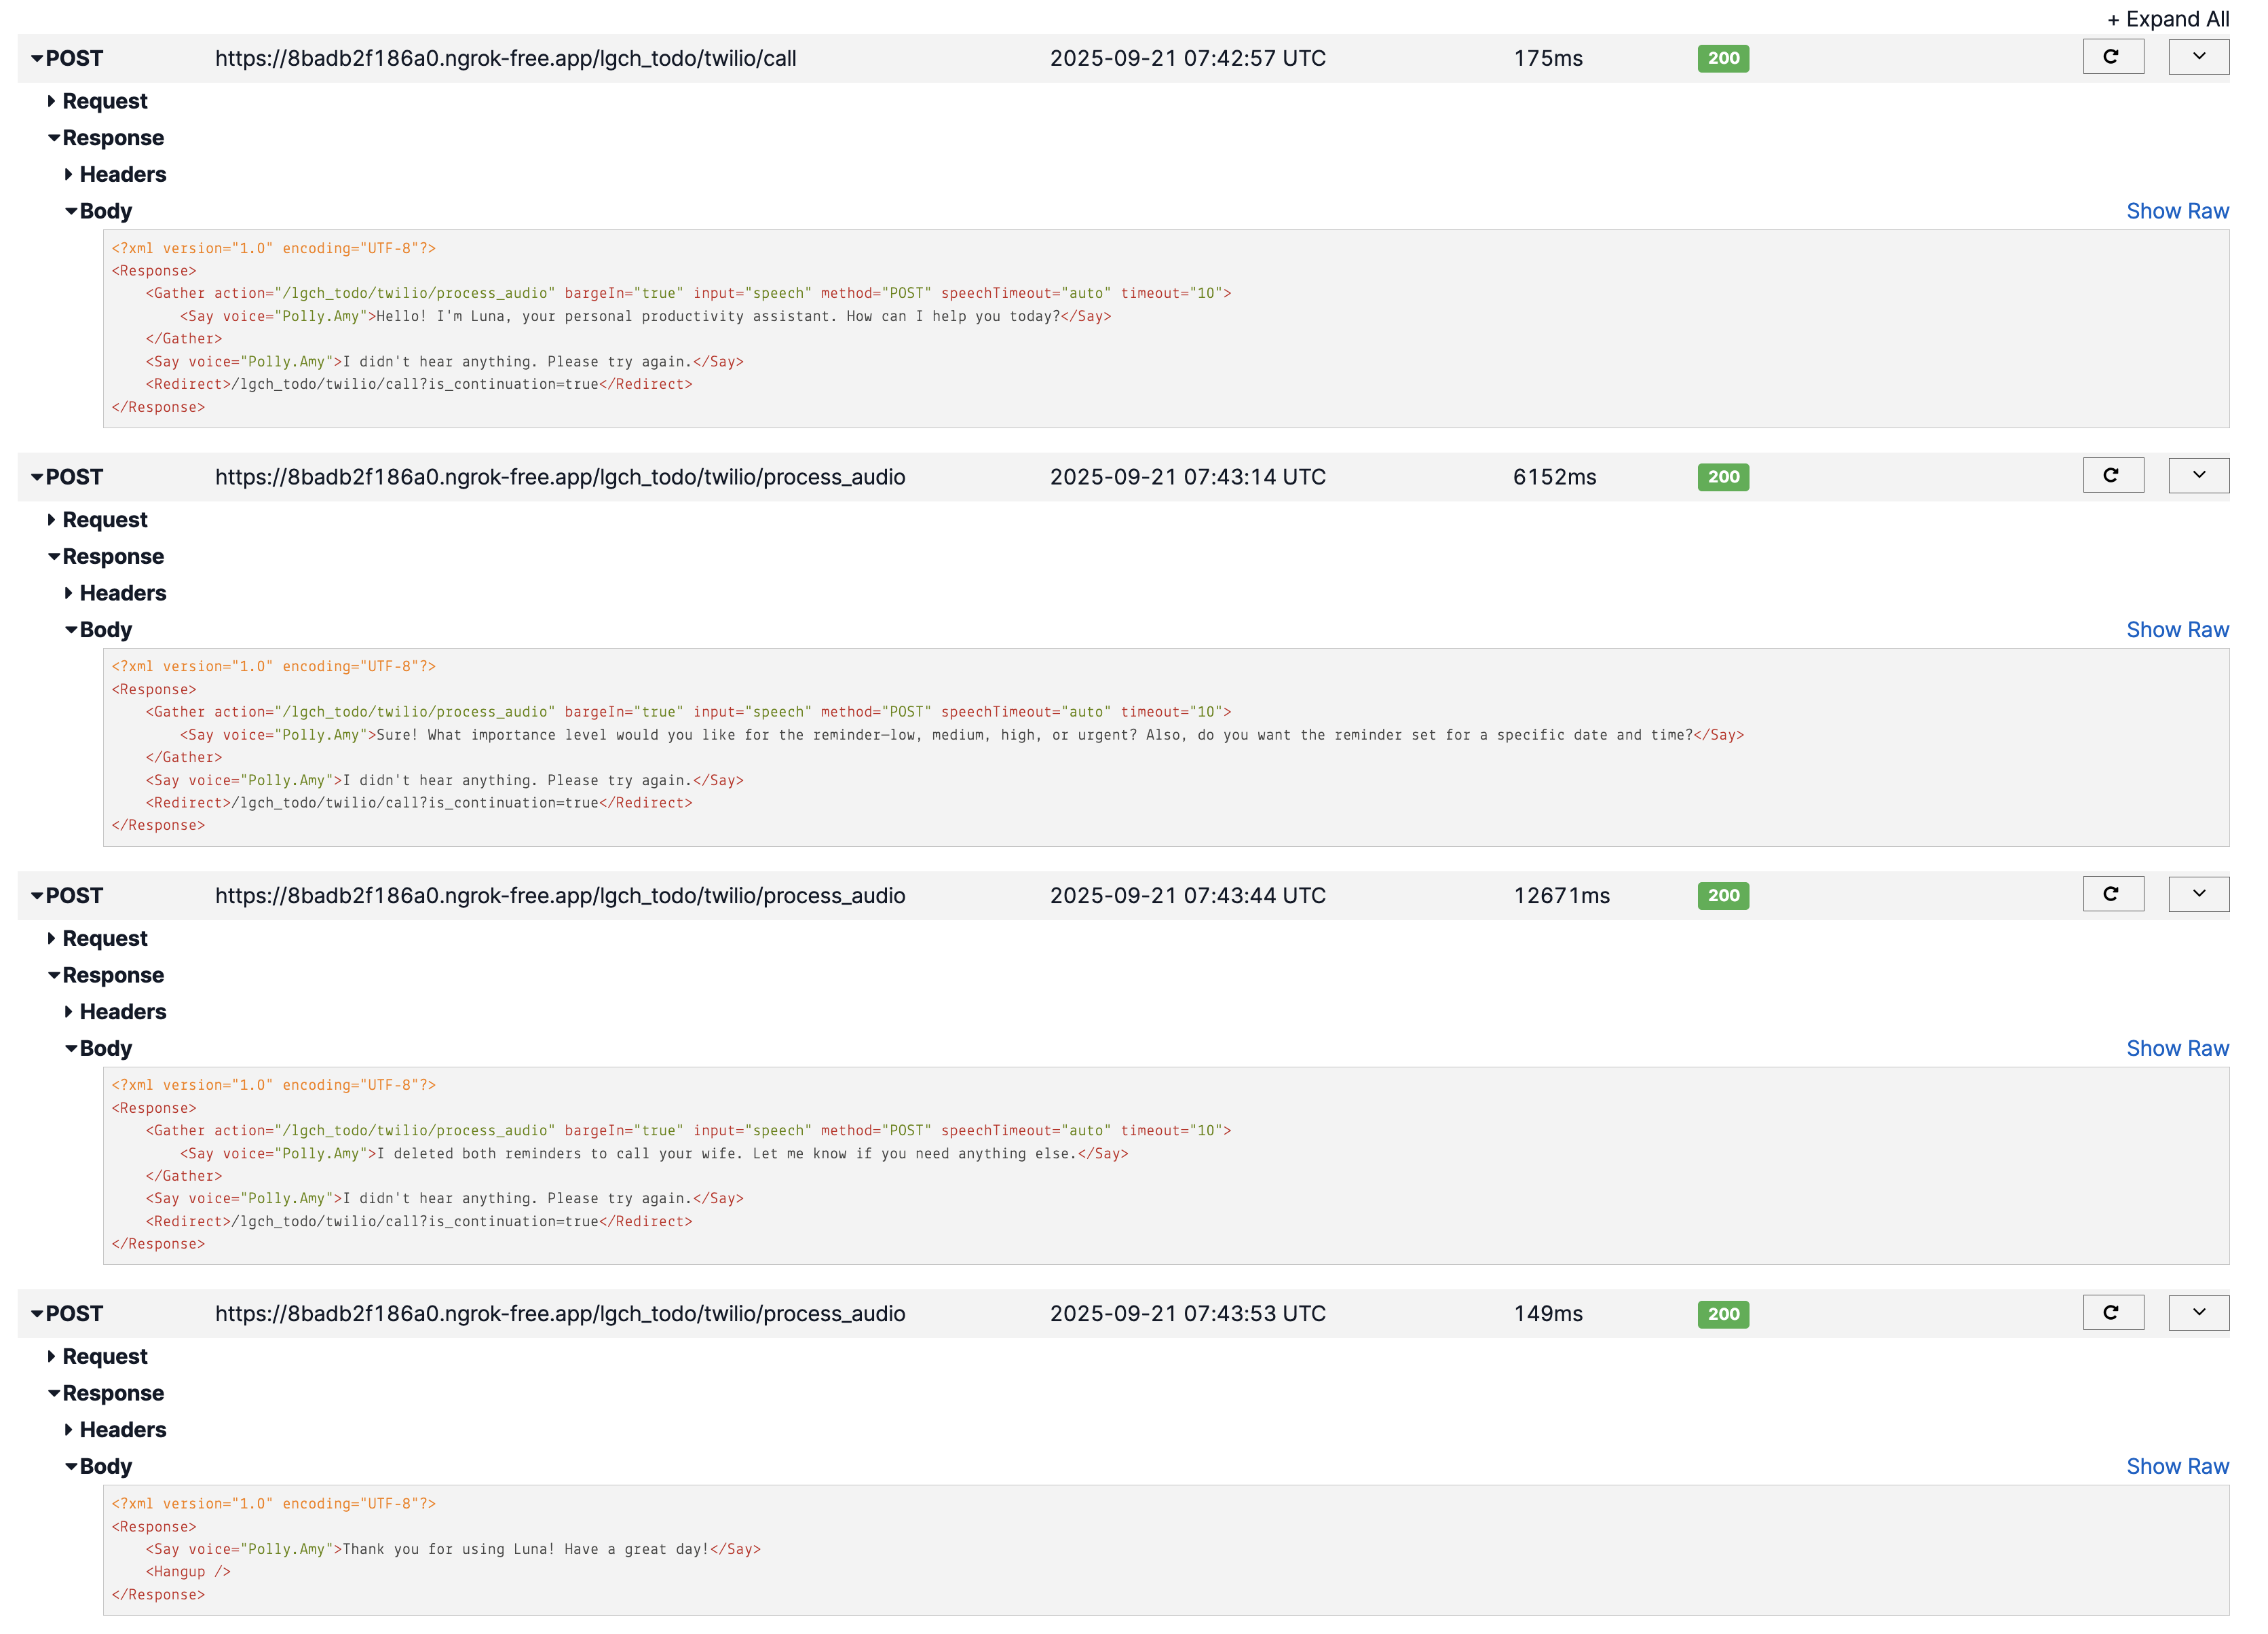Select the process_audio URL of the 07:43:44 request
The image size is (2268, 1634).
pyautogui.click(x=560, y=895)
